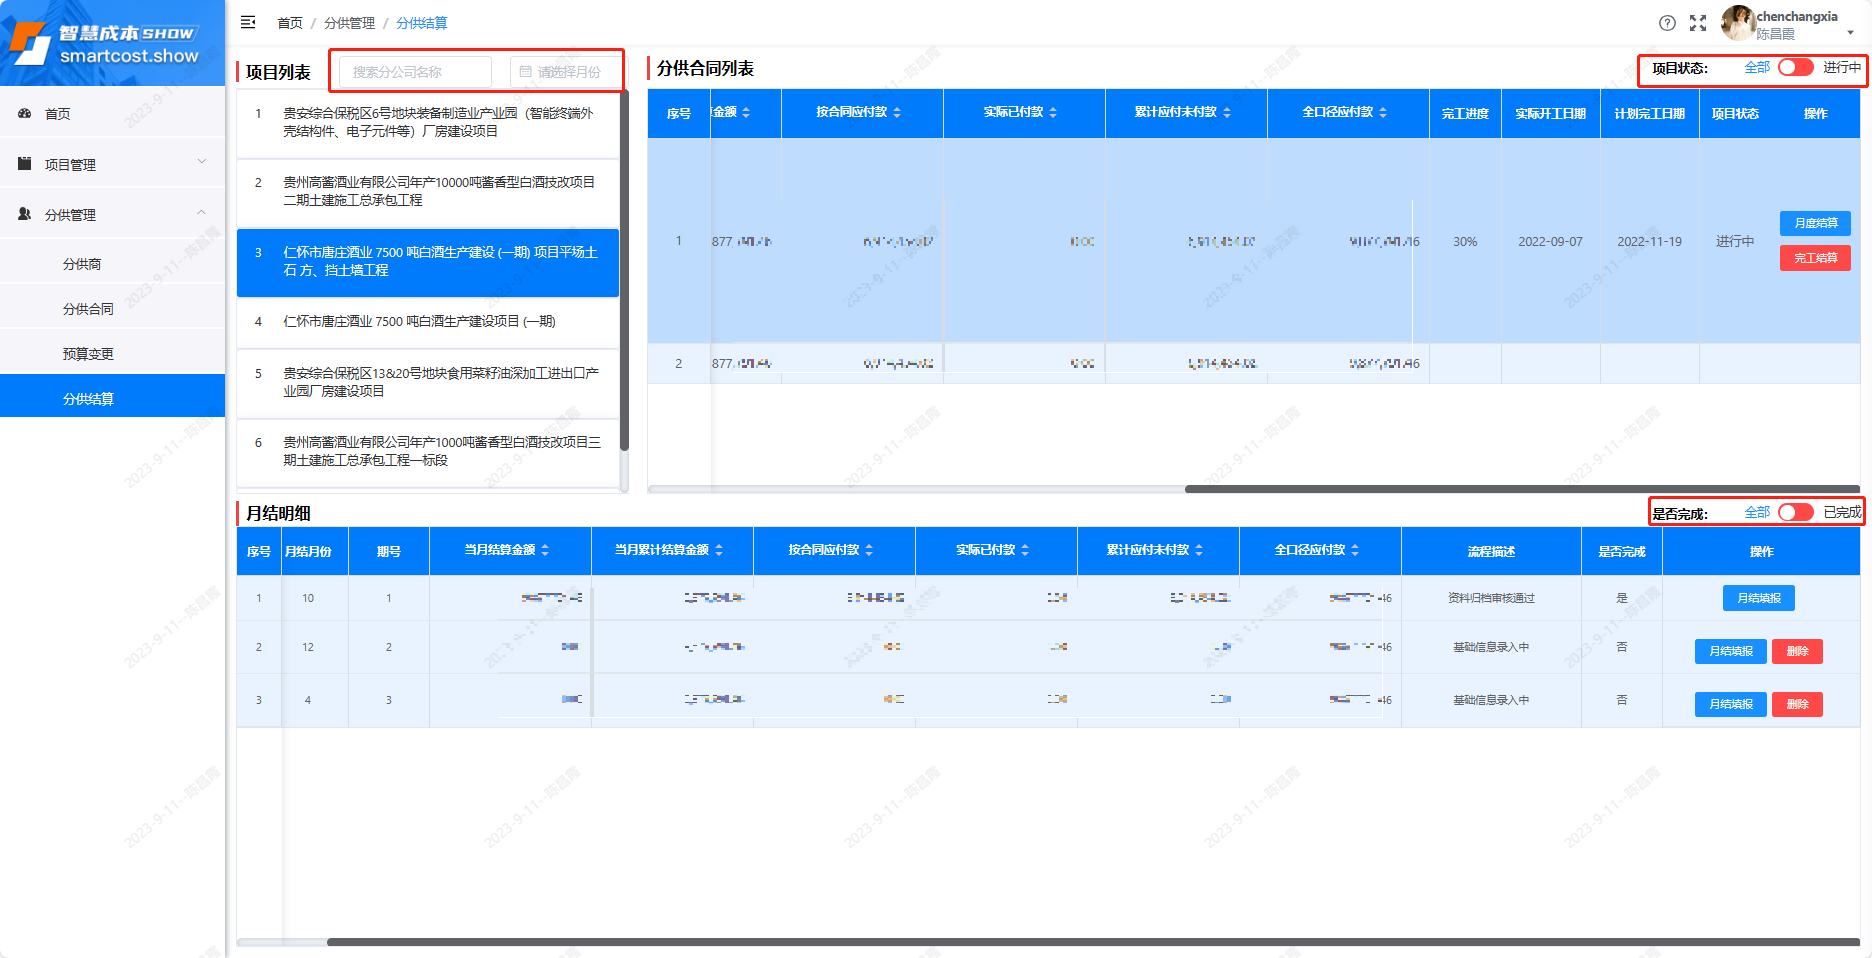Image resolution: width=1872 pixels, height=958 pixels.
Task: Expand the 项目管理 menu chevron
Action: pos(202,162)
